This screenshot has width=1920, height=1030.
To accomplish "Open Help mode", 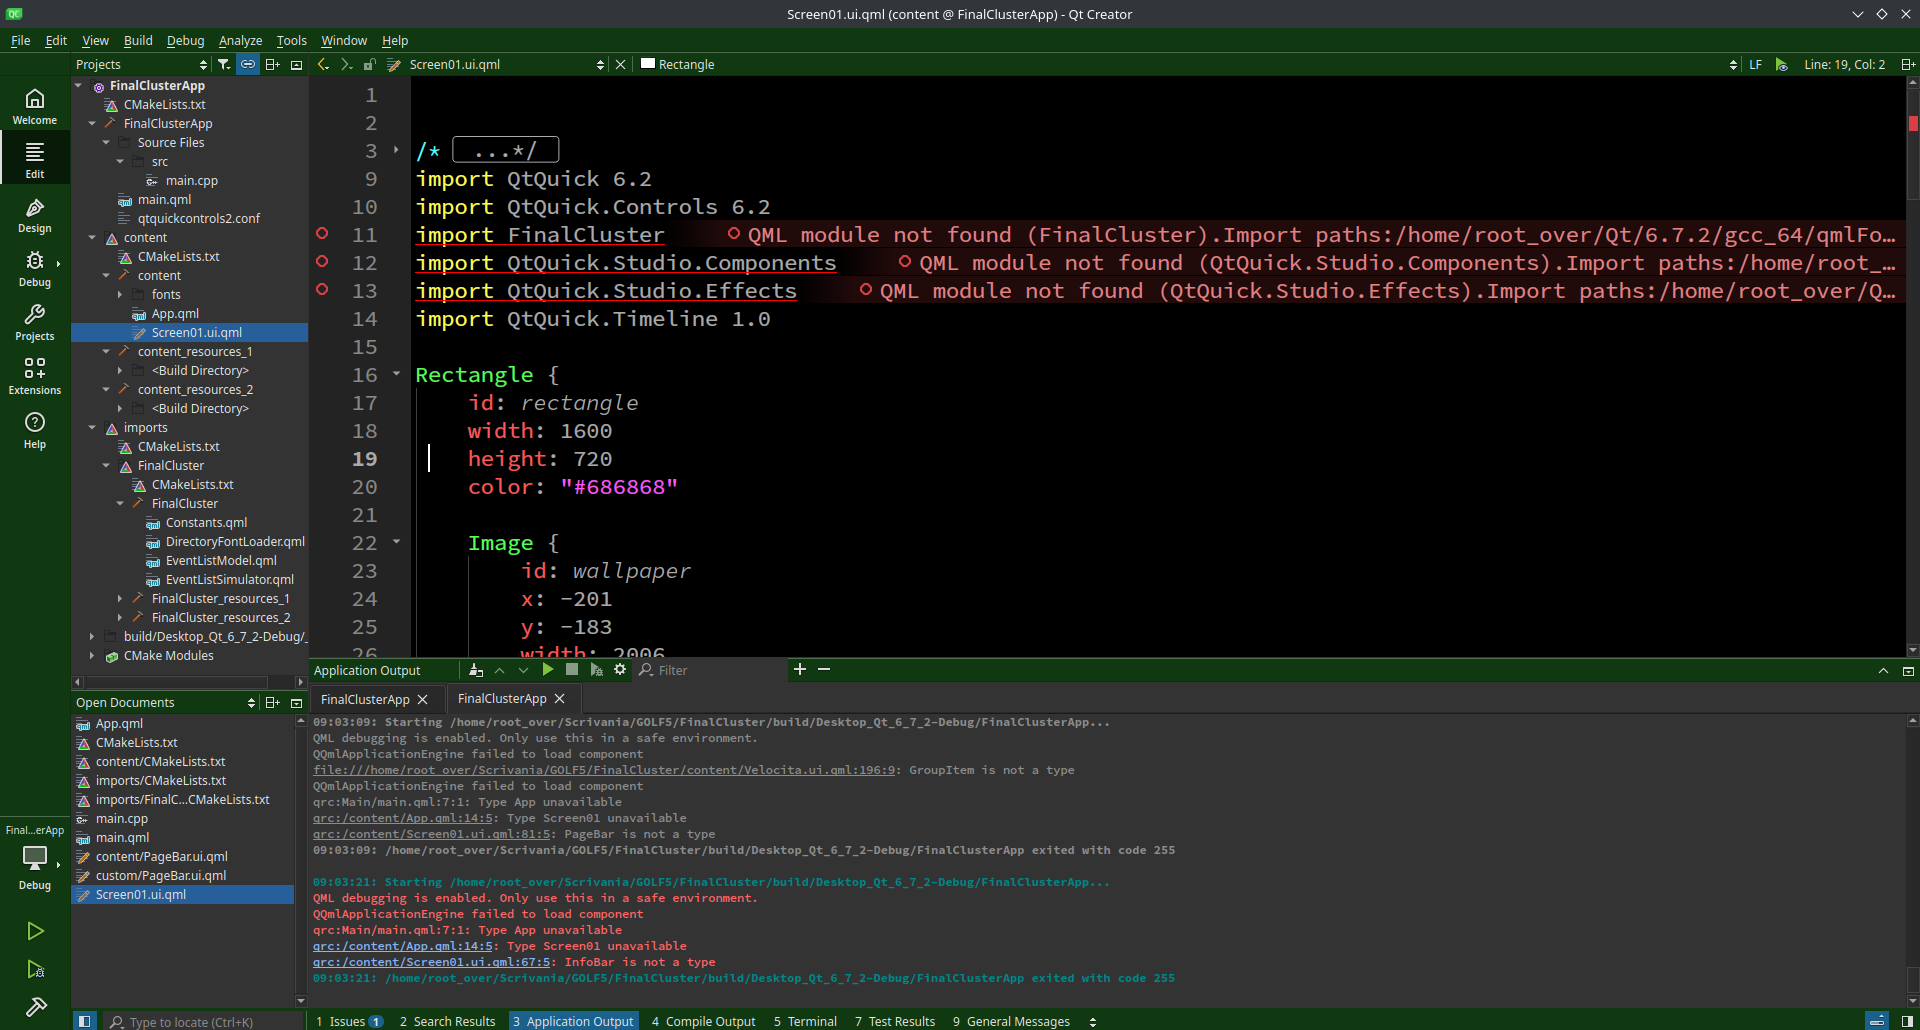I will (35, 430).
